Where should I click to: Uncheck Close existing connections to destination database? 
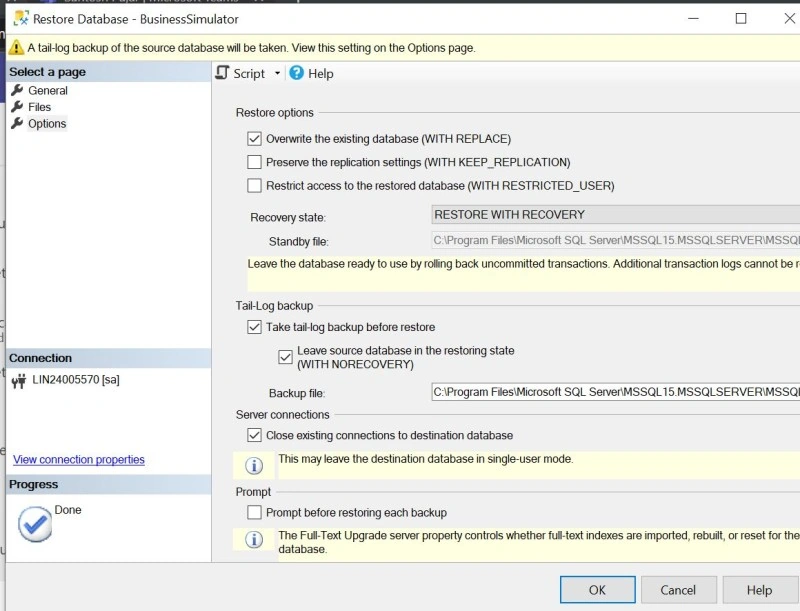click(254, 435)
